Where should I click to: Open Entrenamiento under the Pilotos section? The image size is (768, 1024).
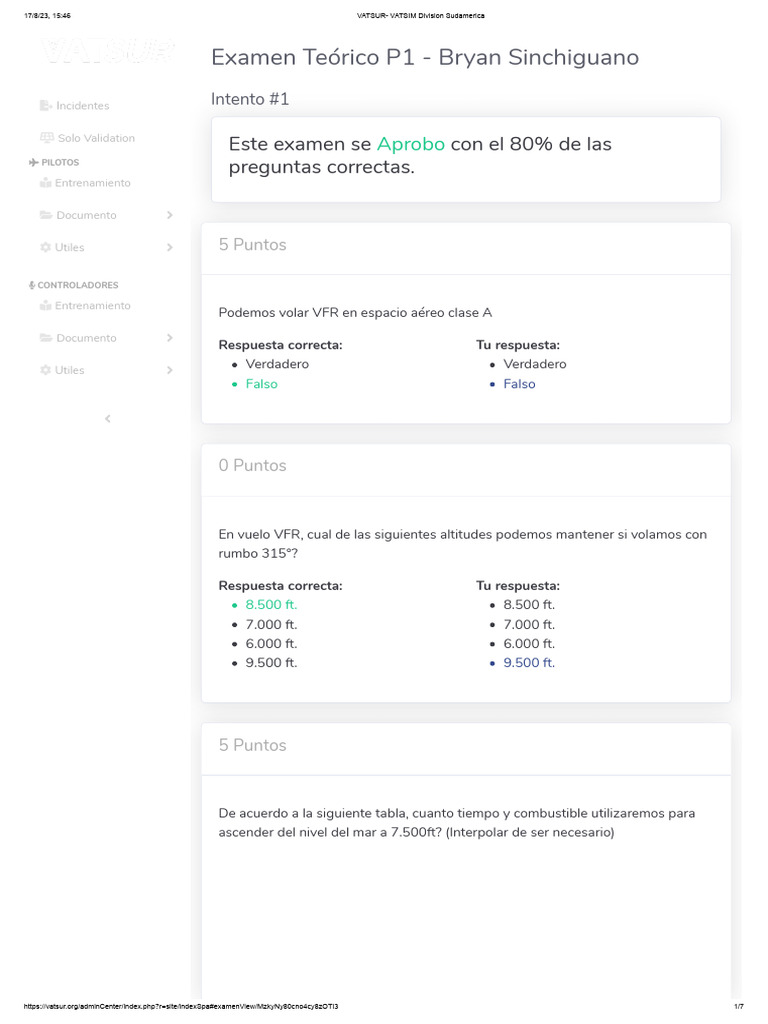(93, 183)
